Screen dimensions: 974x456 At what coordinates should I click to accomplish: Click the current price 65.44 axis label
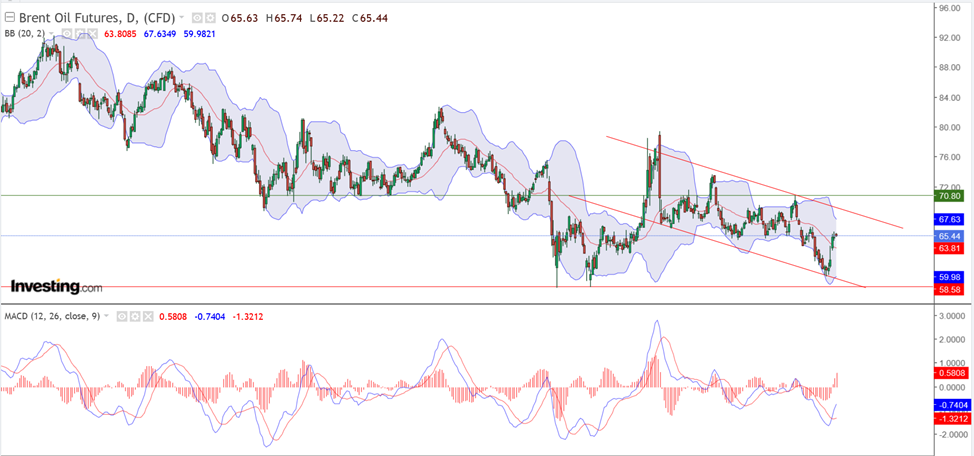[x=948, y=236]
